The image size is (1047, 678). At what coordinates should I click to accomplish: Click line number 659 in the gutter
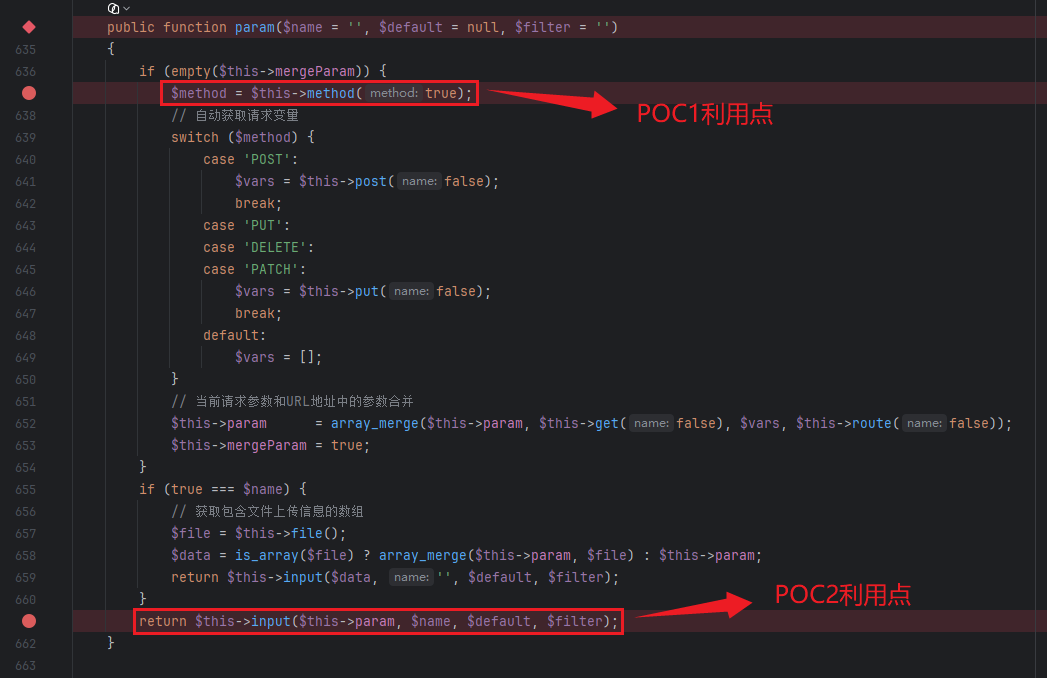coord(25,578)
